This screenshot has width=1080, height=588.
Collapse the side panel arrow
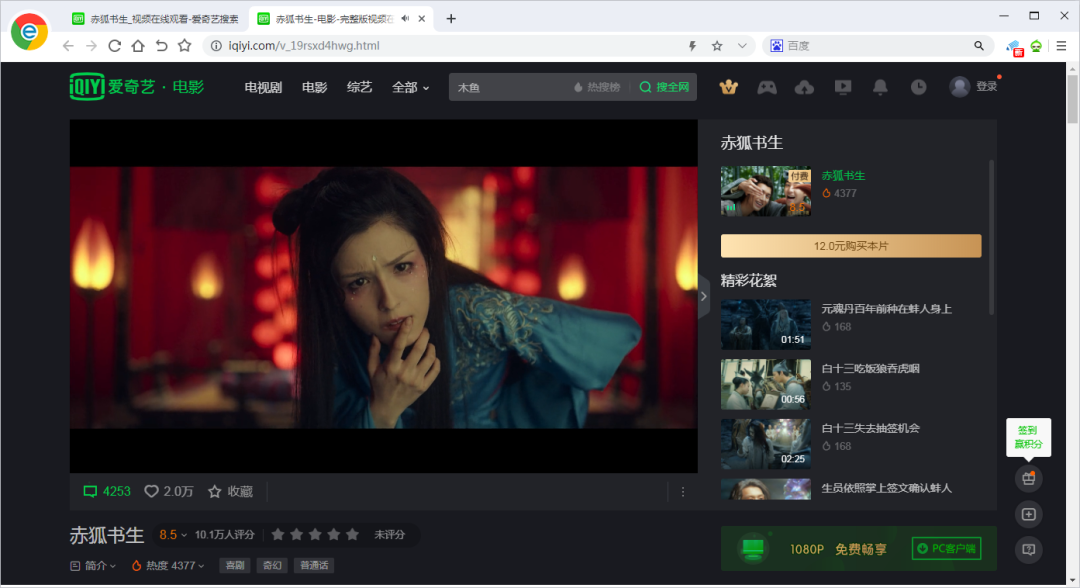tap(703, 296)
